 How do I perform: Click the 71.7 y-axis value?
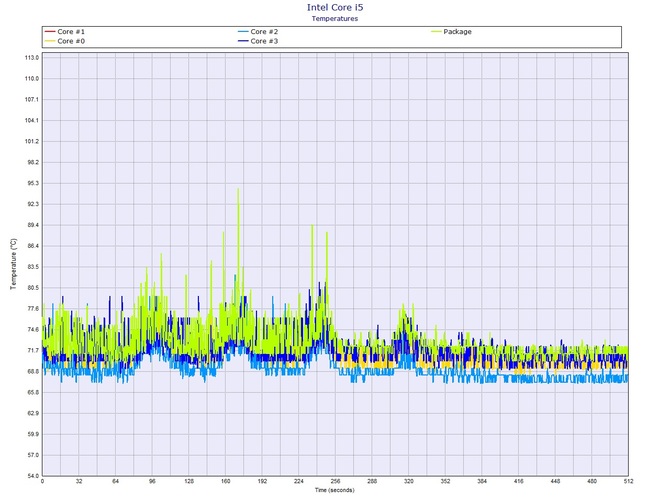(32, 351)
